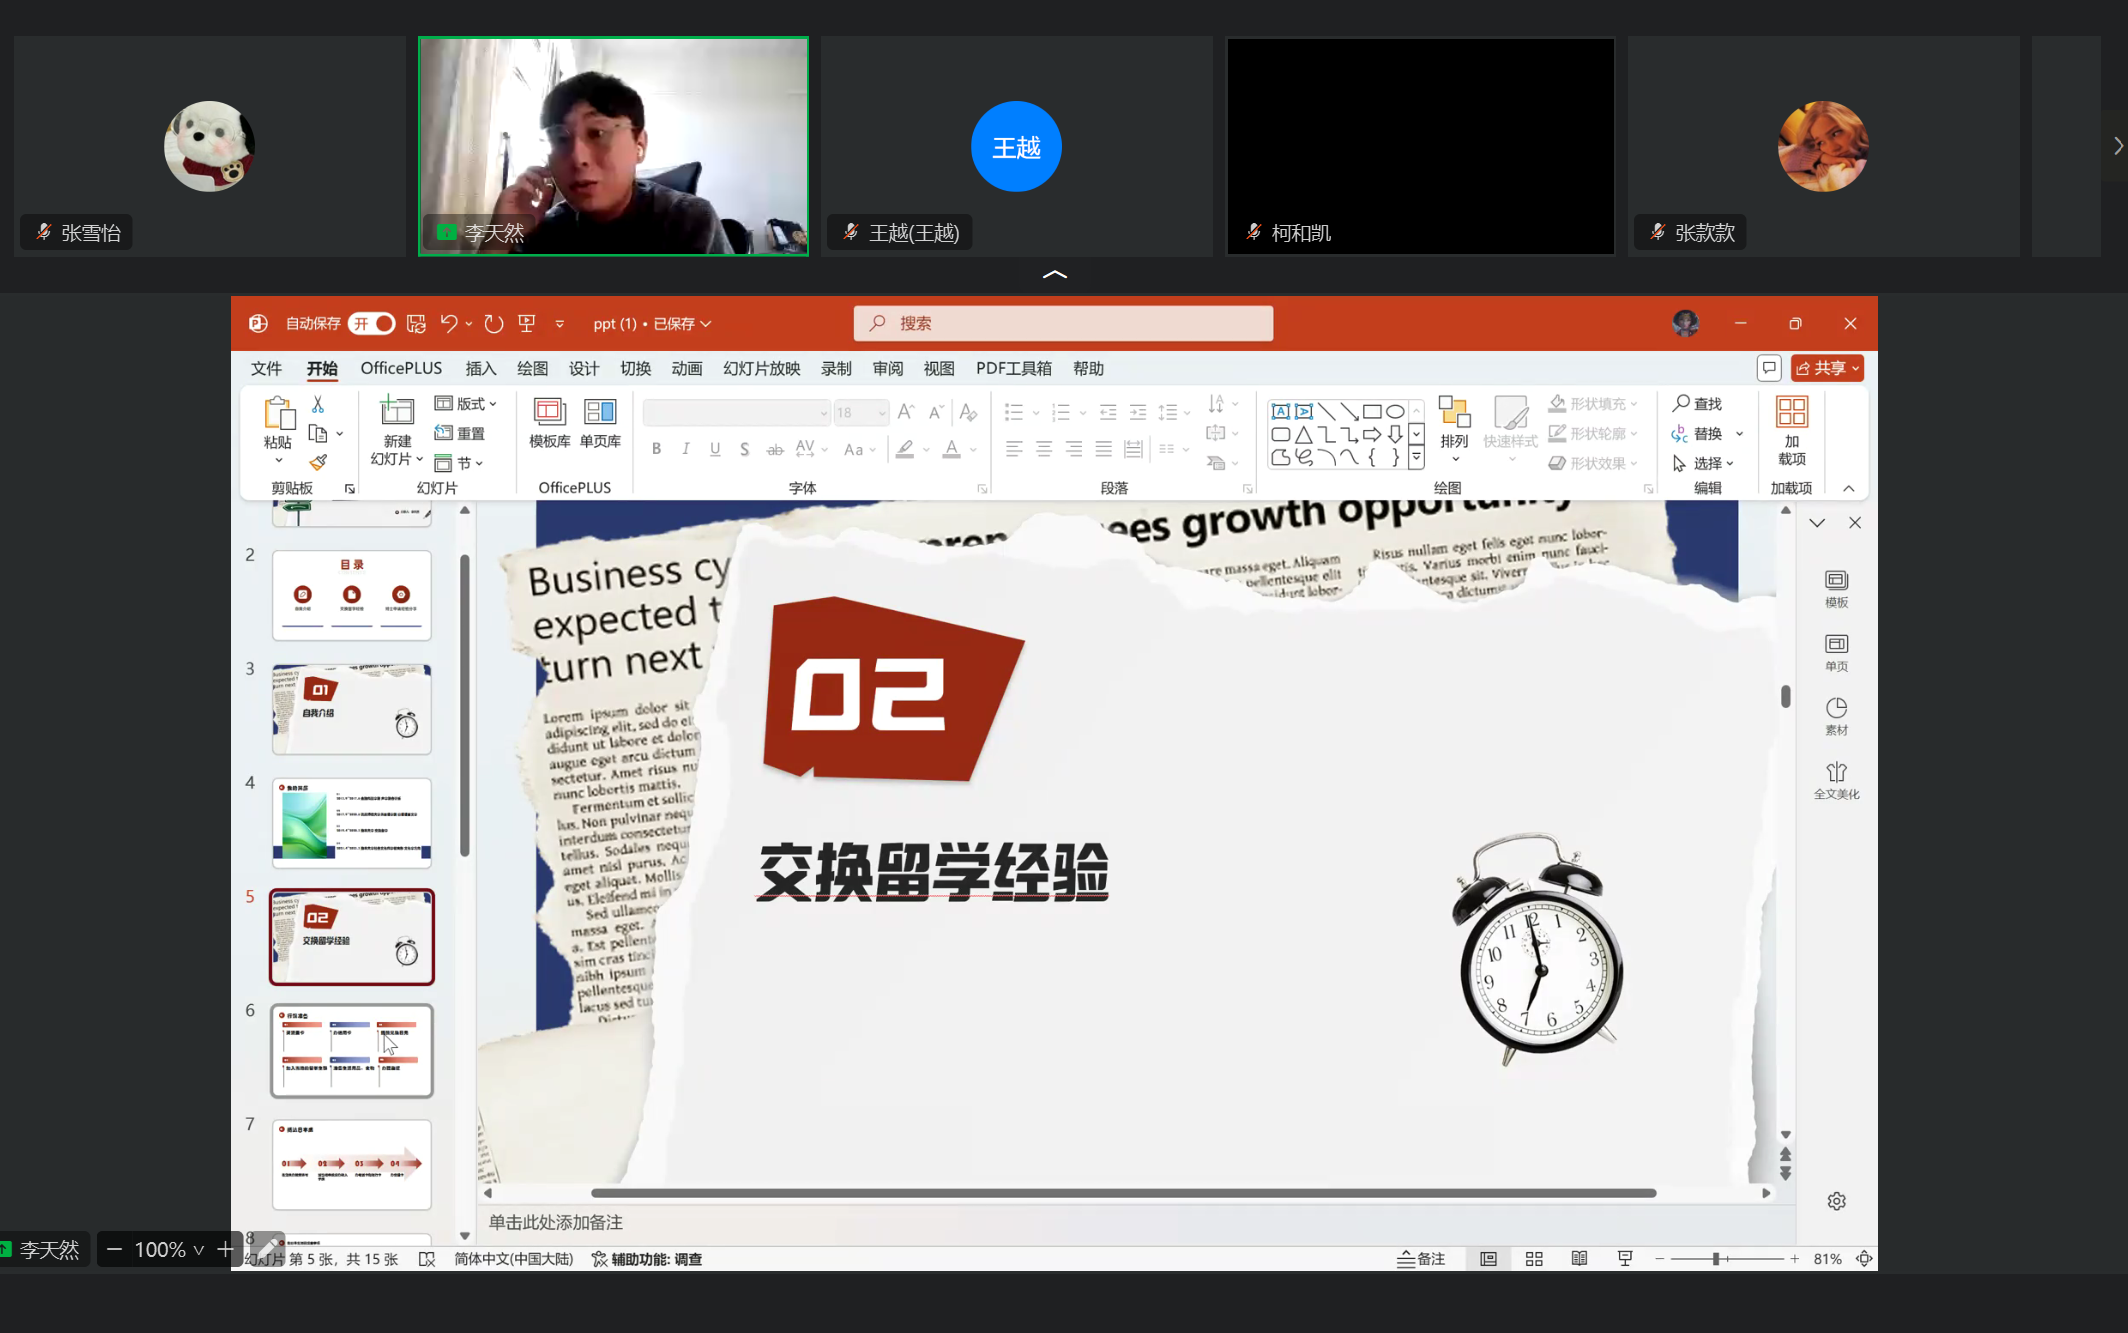This screenshot has height=1333, width=2128.
Task: Click 单击此处添加备注 notes area
Action: (556, 1222)
